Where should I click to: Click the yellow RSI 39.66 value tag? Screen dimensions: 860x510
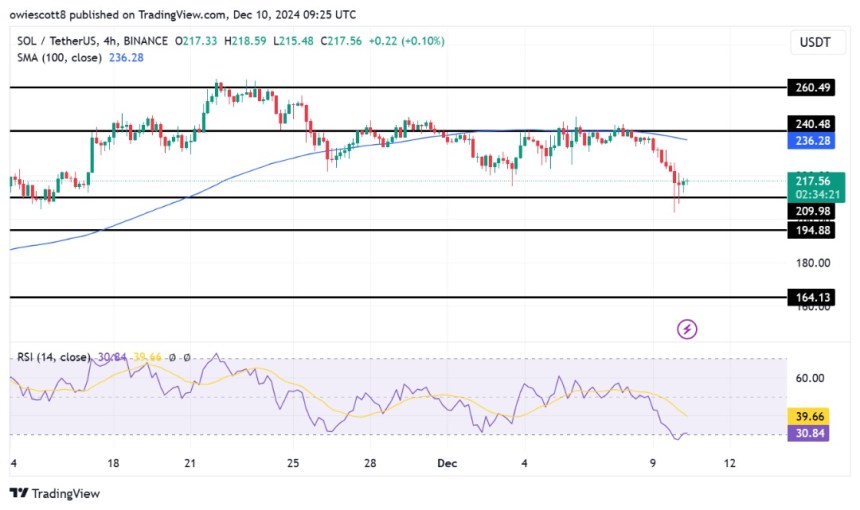pyautogui.click(x=808, y=416)
